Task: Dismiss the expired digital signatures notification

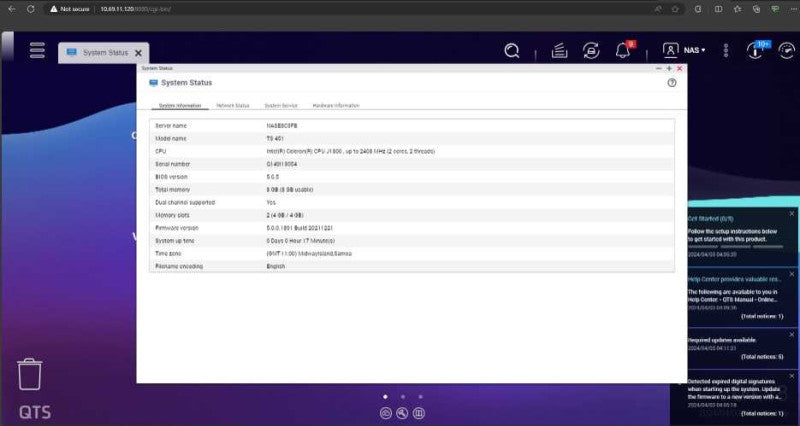Action: pyautogui.click(x=792, y=378)
